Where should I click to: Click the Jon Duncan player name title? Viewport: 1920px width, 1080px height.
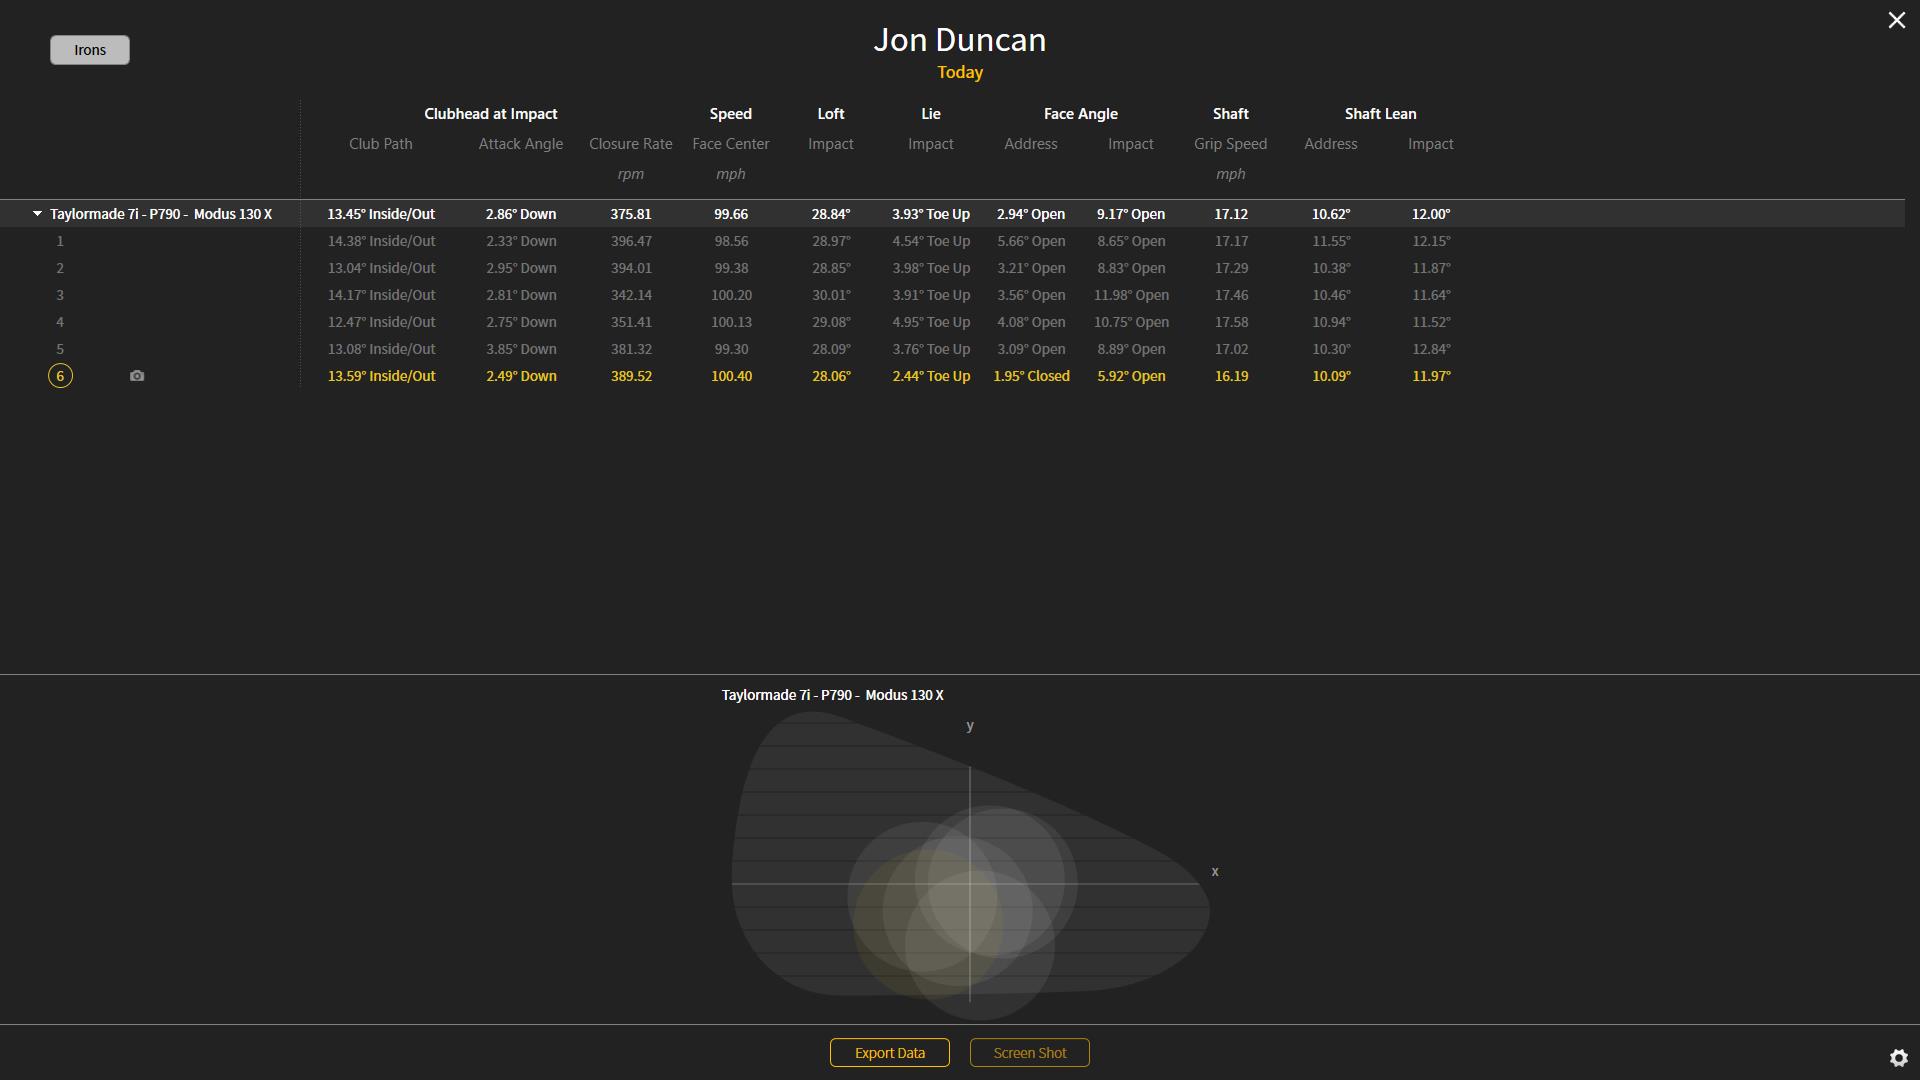coord(960,40)
